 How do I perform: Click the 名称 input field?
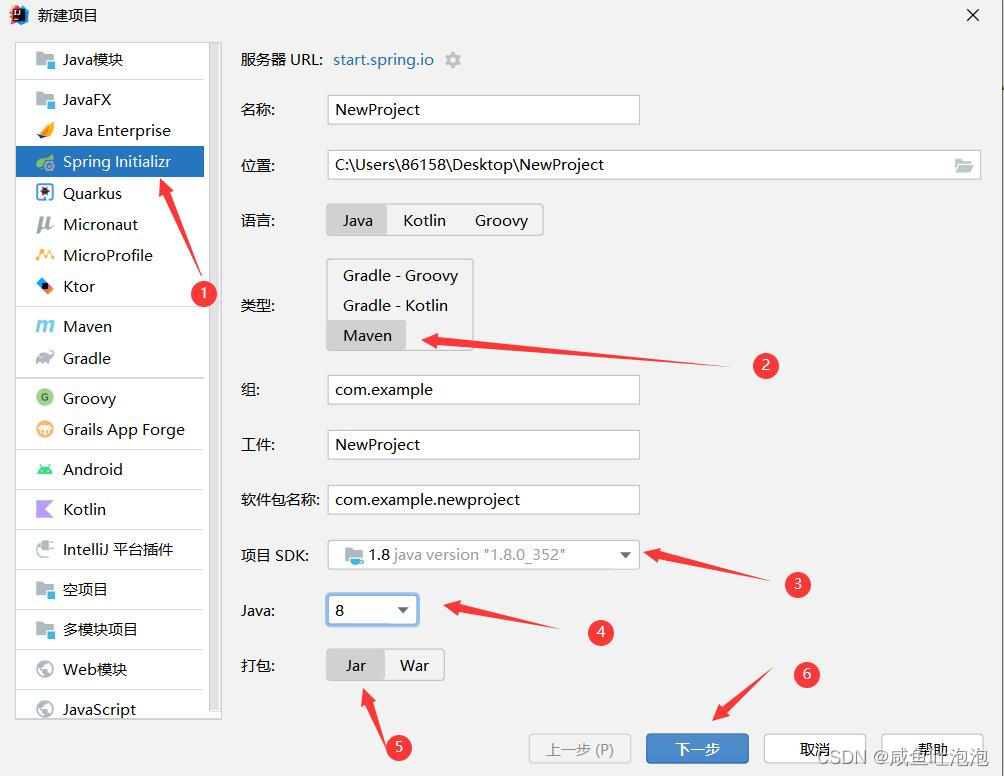pos(483,109)
